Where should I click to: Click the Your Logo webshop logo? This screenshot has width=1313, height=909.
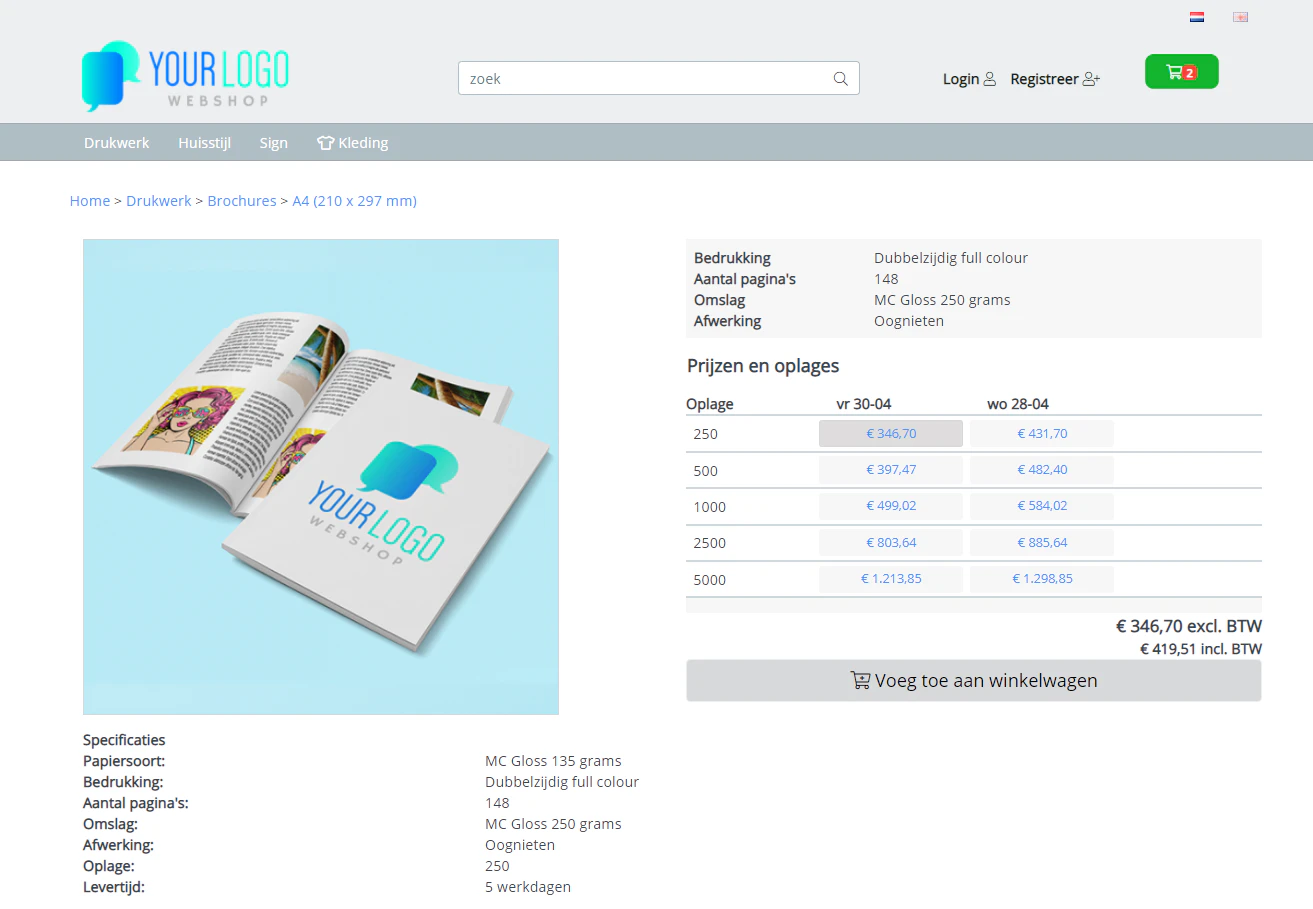[185, 75]
